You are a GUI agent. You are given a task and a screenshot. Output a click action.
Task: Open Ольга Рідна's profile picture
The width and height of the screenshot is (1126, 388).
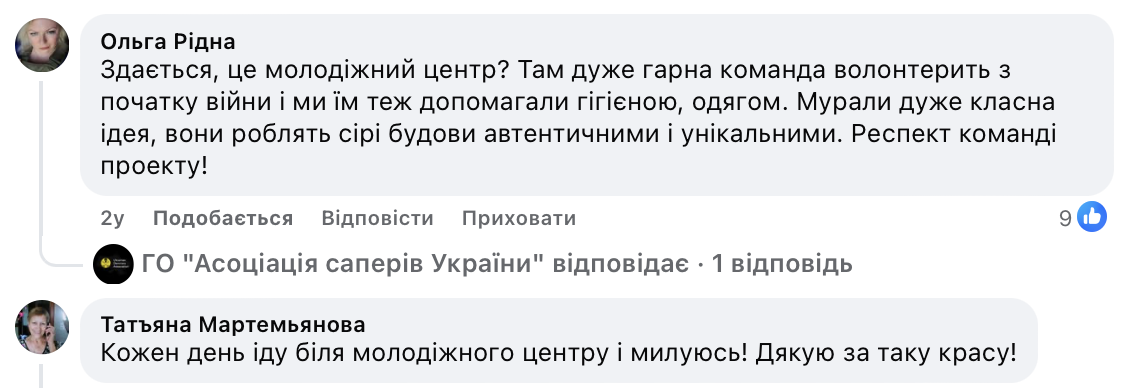tap(42, 45)
